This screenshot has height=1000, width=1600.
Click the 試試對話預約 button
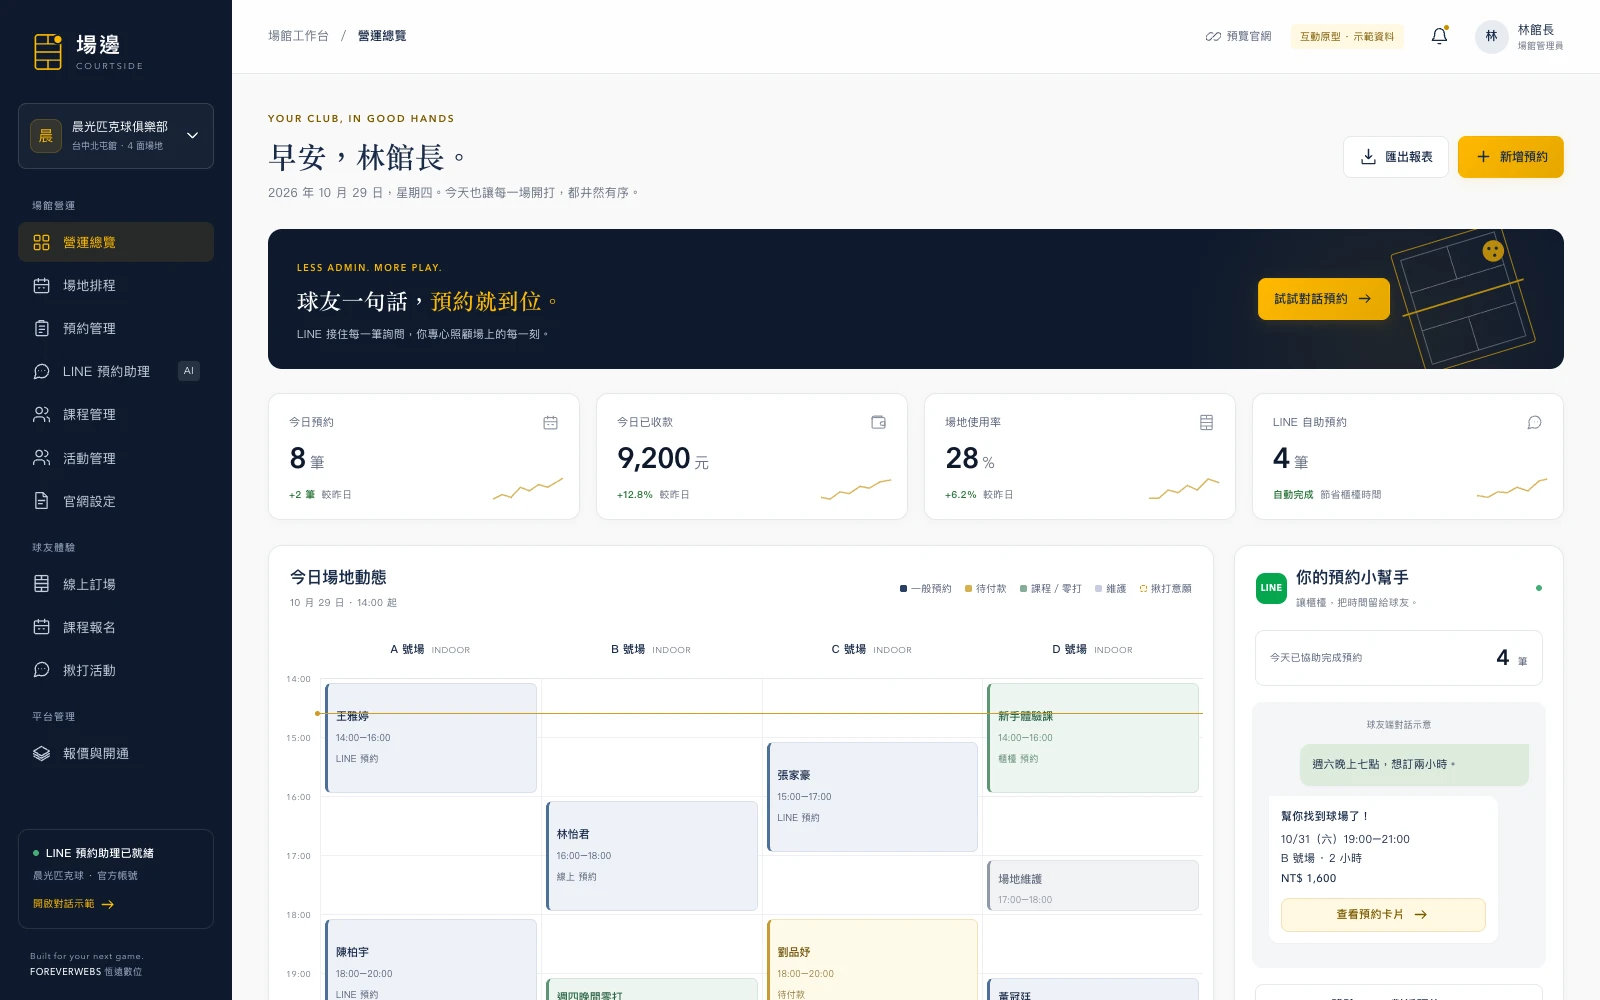[x=1324, y=299]
